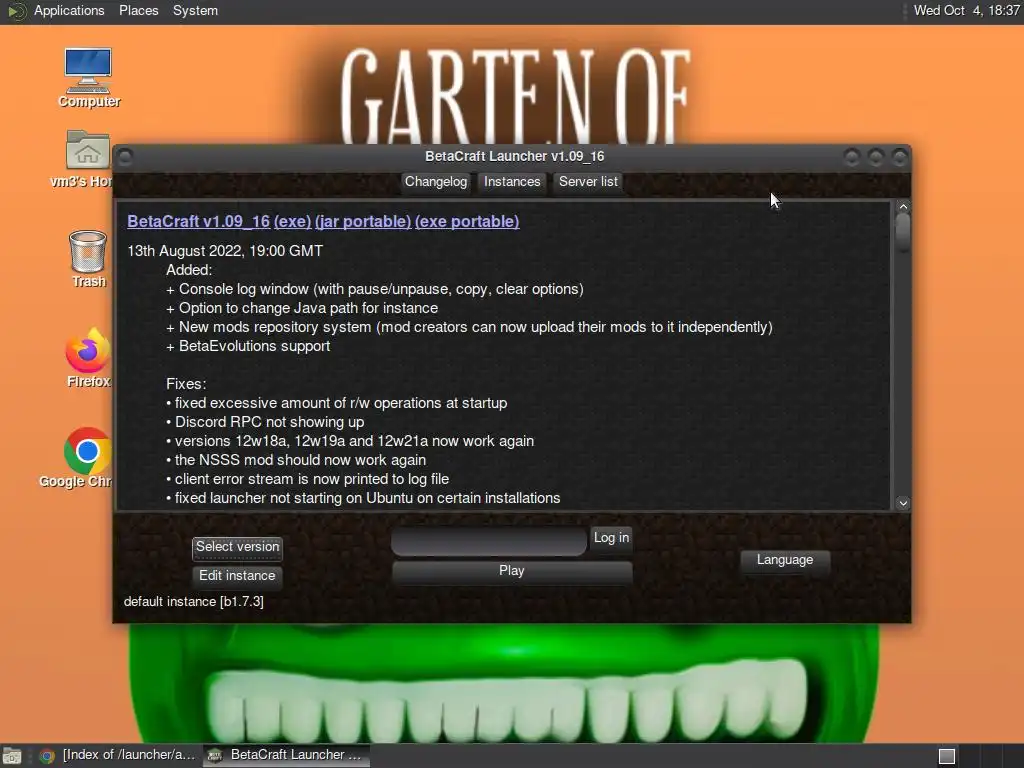Open the Computer desktop icon
1024x768 pixels.
click(88, 76)
